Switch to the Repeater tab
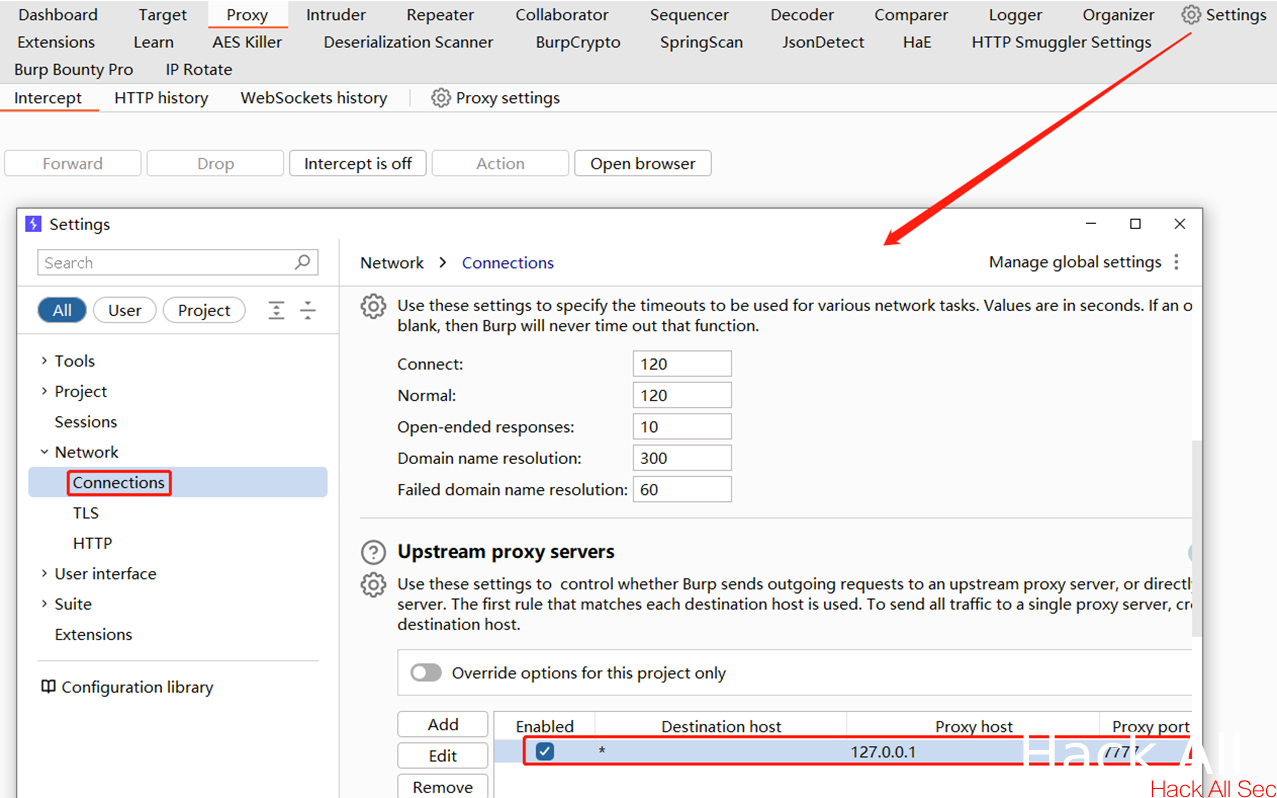The image size is (1277, 798). [x=440, y=15]
